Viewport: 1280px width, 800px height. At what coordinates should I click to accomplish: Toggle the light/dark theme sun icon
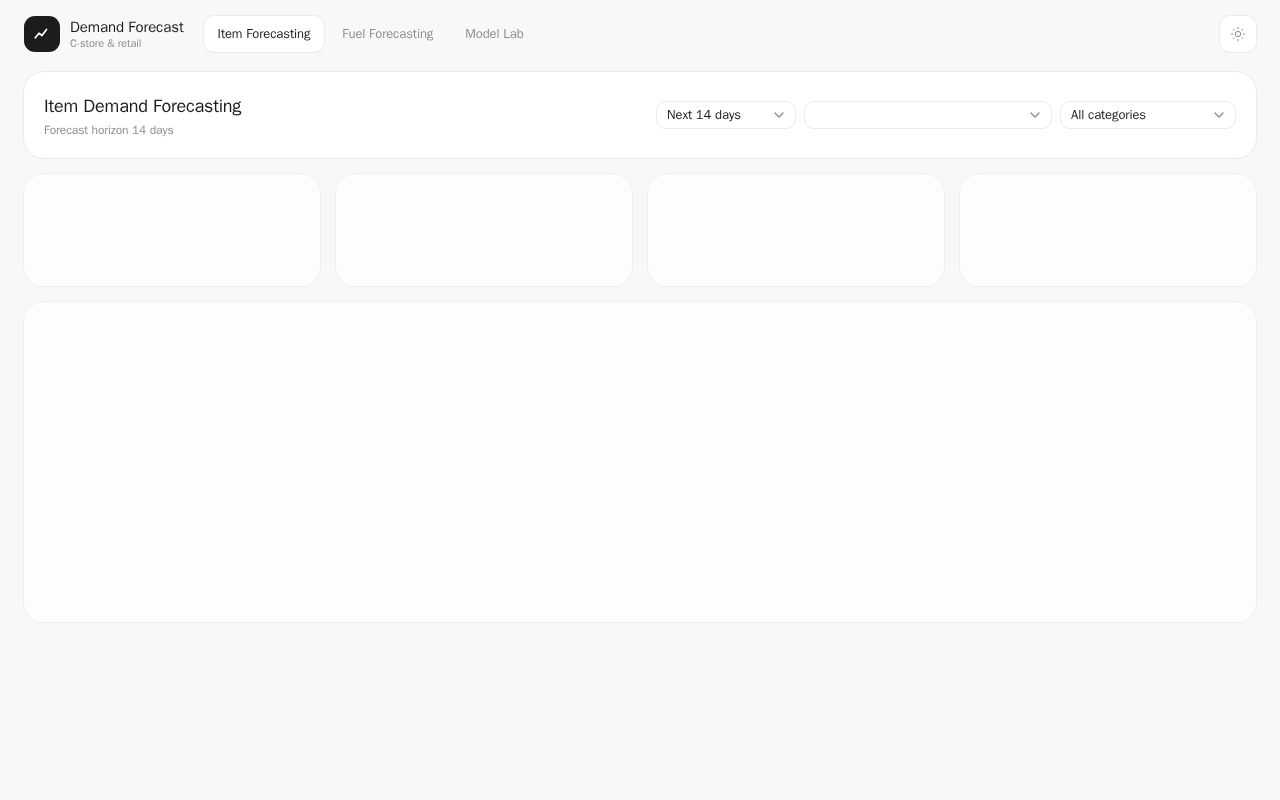(1238, 34)
